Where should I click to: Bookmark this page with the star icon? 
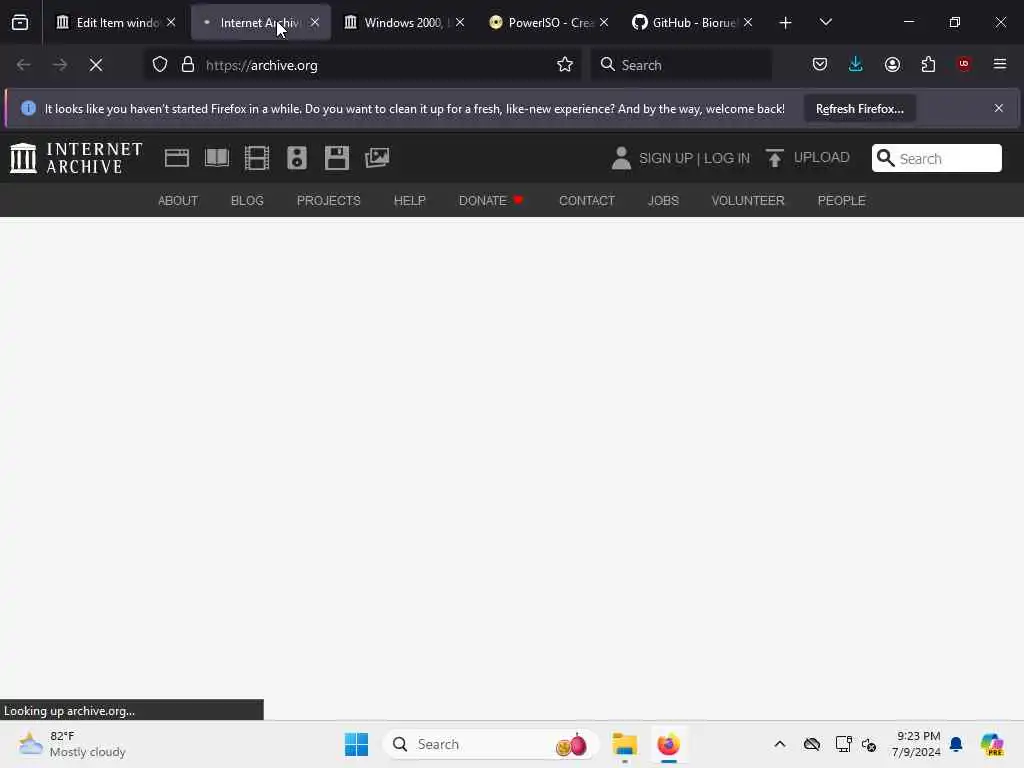565,64
